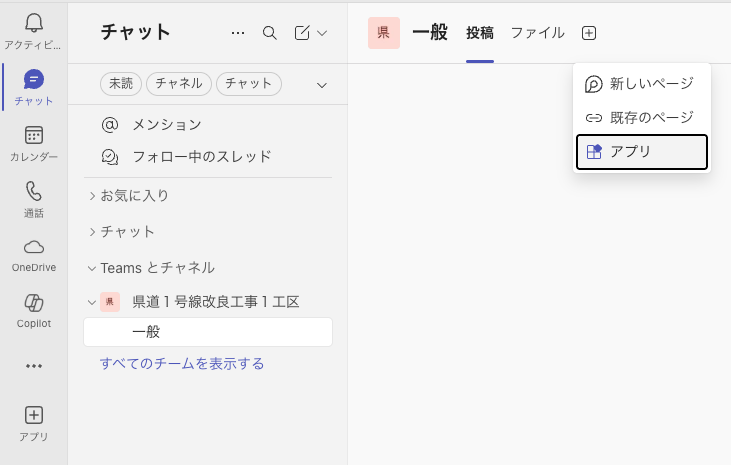731x465 pixels.
Task: Toggle the チャット filter chip
Action: click(248, 84)
